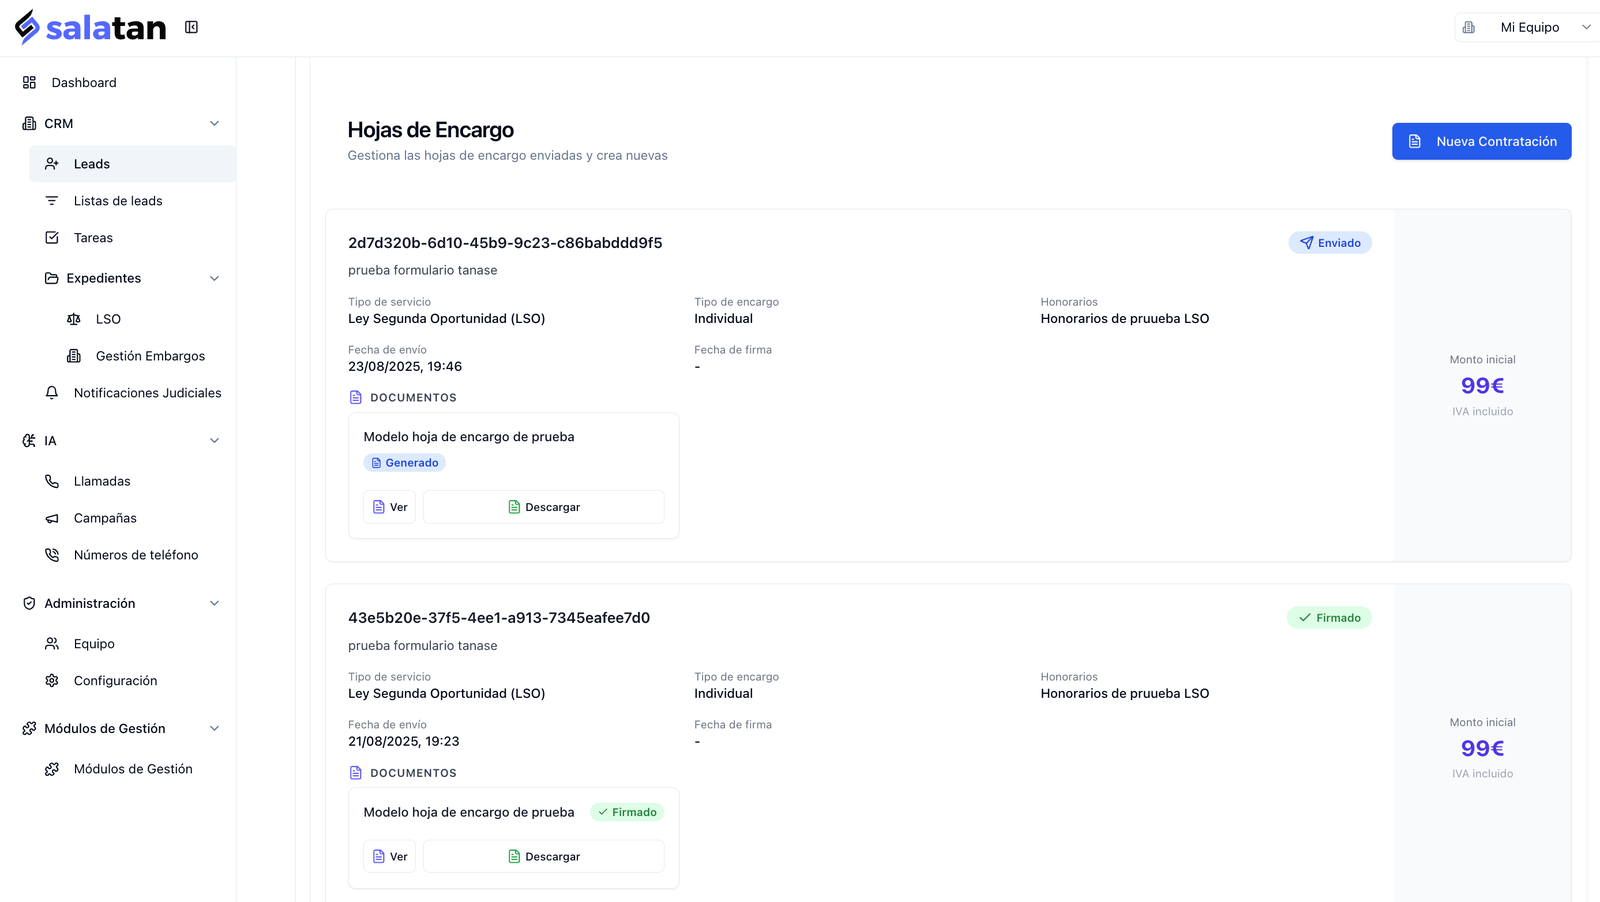The height and width of the screenshot is (902, 1600).
Task: Click the Mi Equipo building icon
Action: [x=1468, y=27]
